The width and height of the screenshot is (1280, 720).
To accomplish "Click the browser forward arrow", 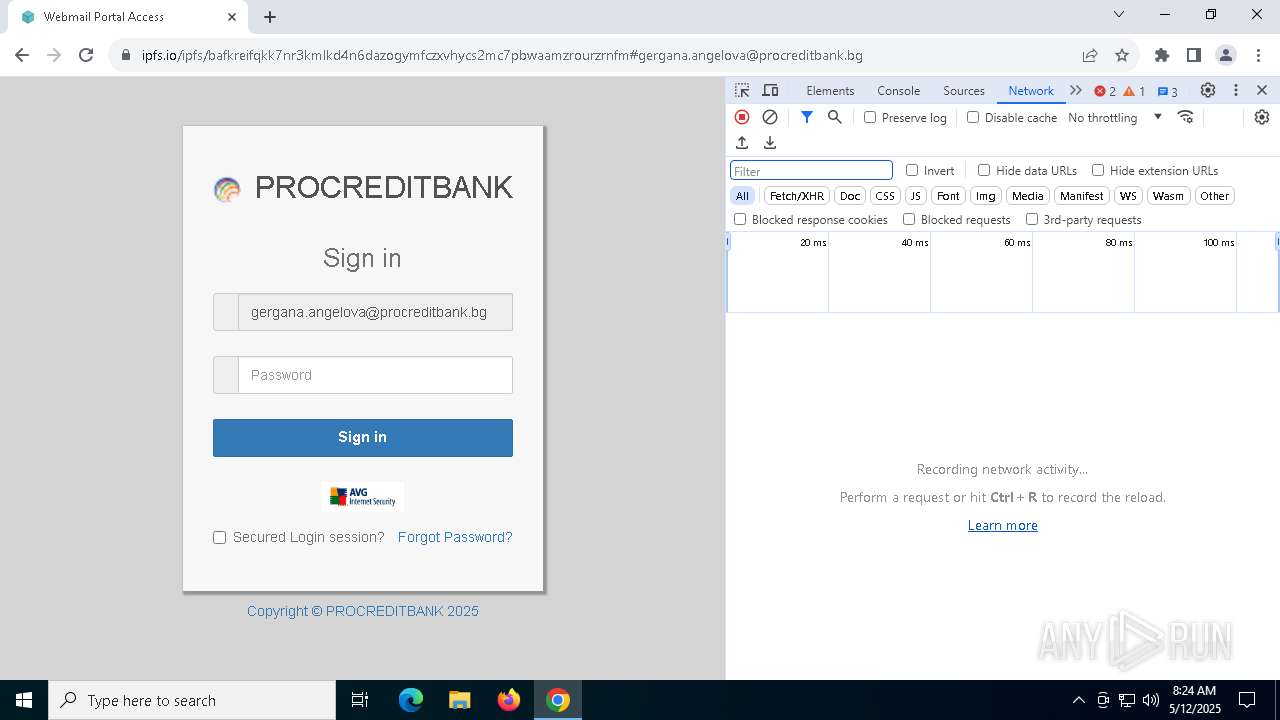I will point(54,55).
